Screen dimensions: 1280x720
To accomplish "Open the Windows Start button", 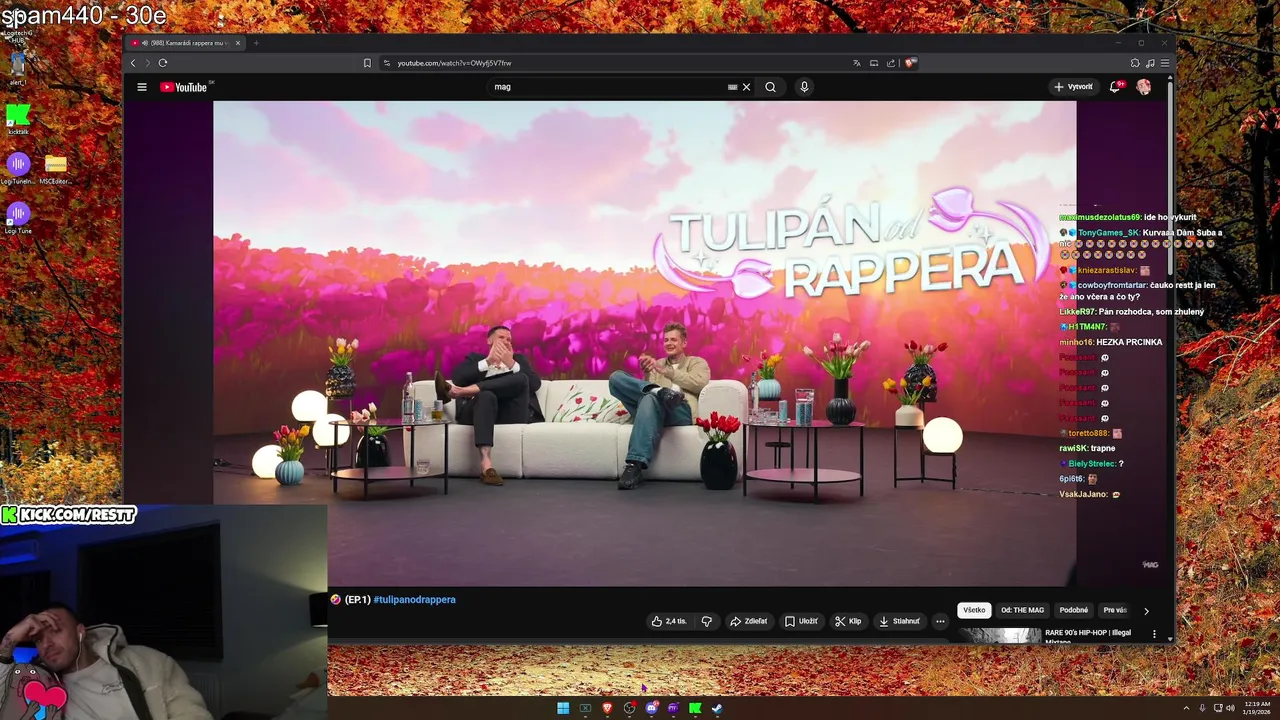I will click(563, 708).
